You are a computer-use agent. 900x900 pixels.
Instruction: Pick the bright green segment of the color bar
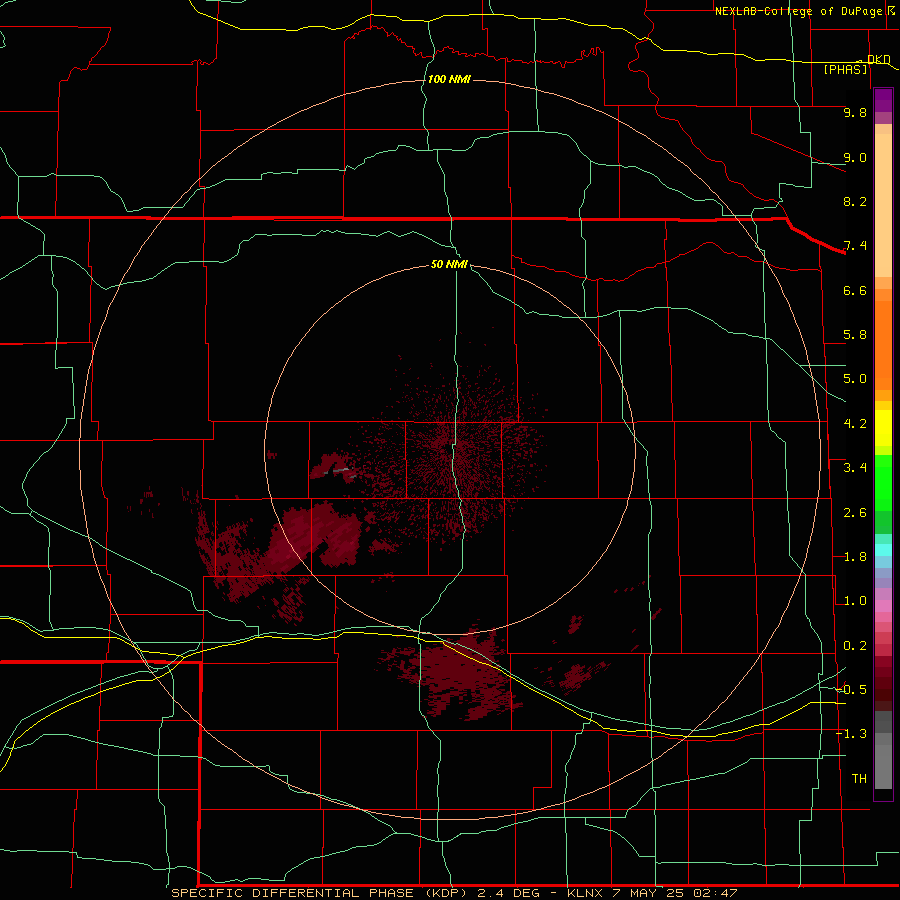tap(883, 483)
